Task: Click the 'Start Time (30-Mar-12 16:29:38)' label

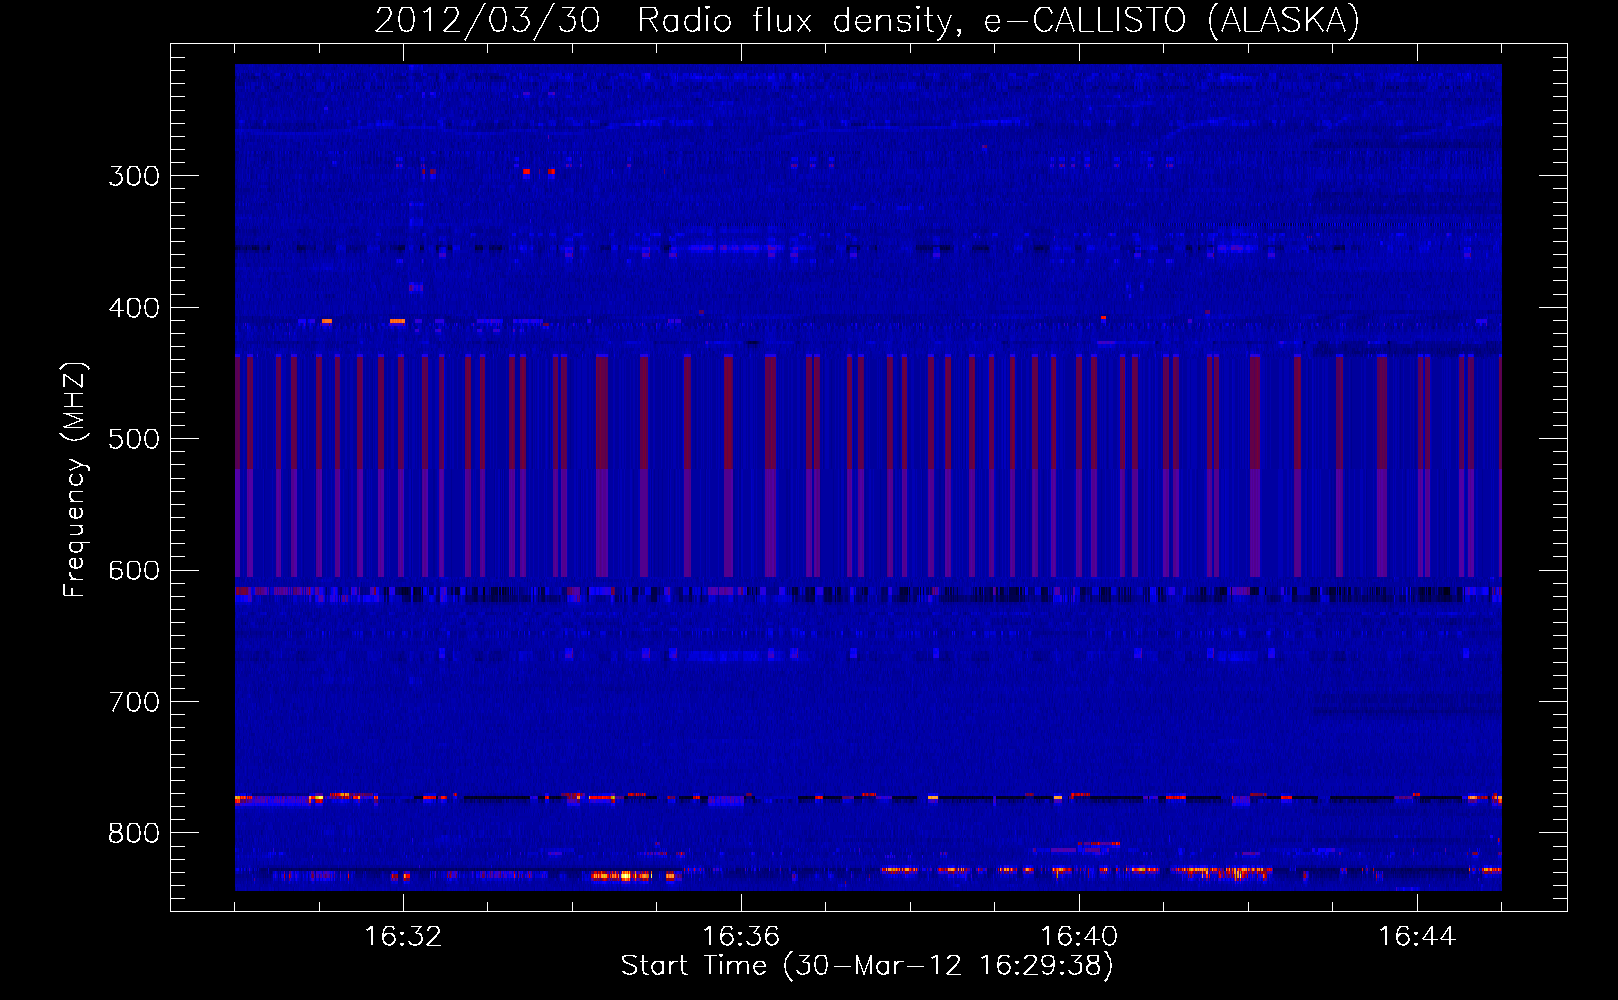Action: pyautogui.click(x=867, y=966)
